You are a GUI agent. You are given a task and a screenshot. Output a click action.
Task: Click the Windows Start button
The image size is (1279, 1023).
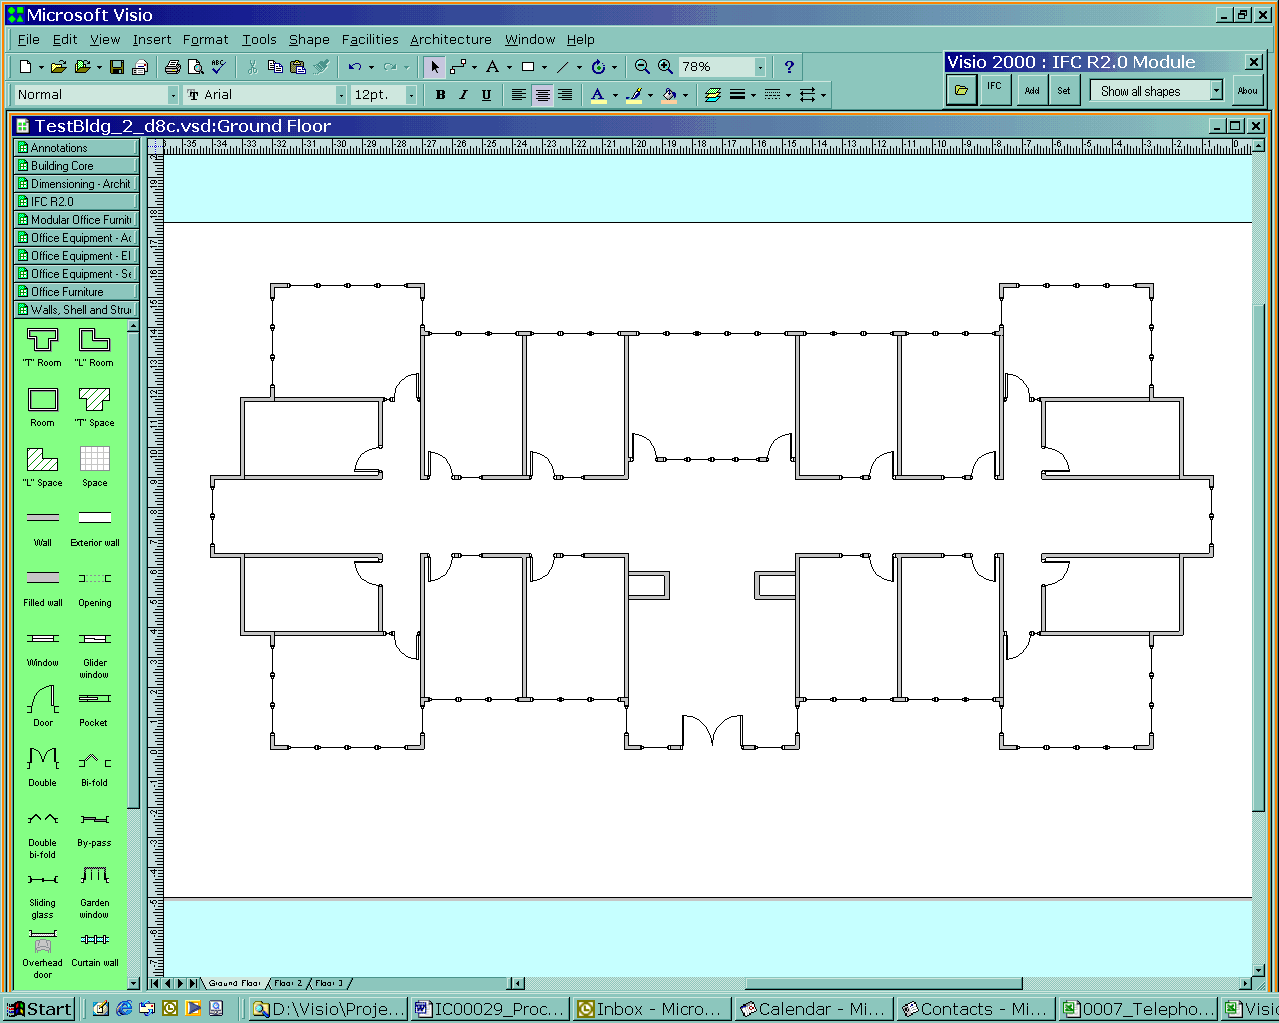click(x=40, y=1009)
